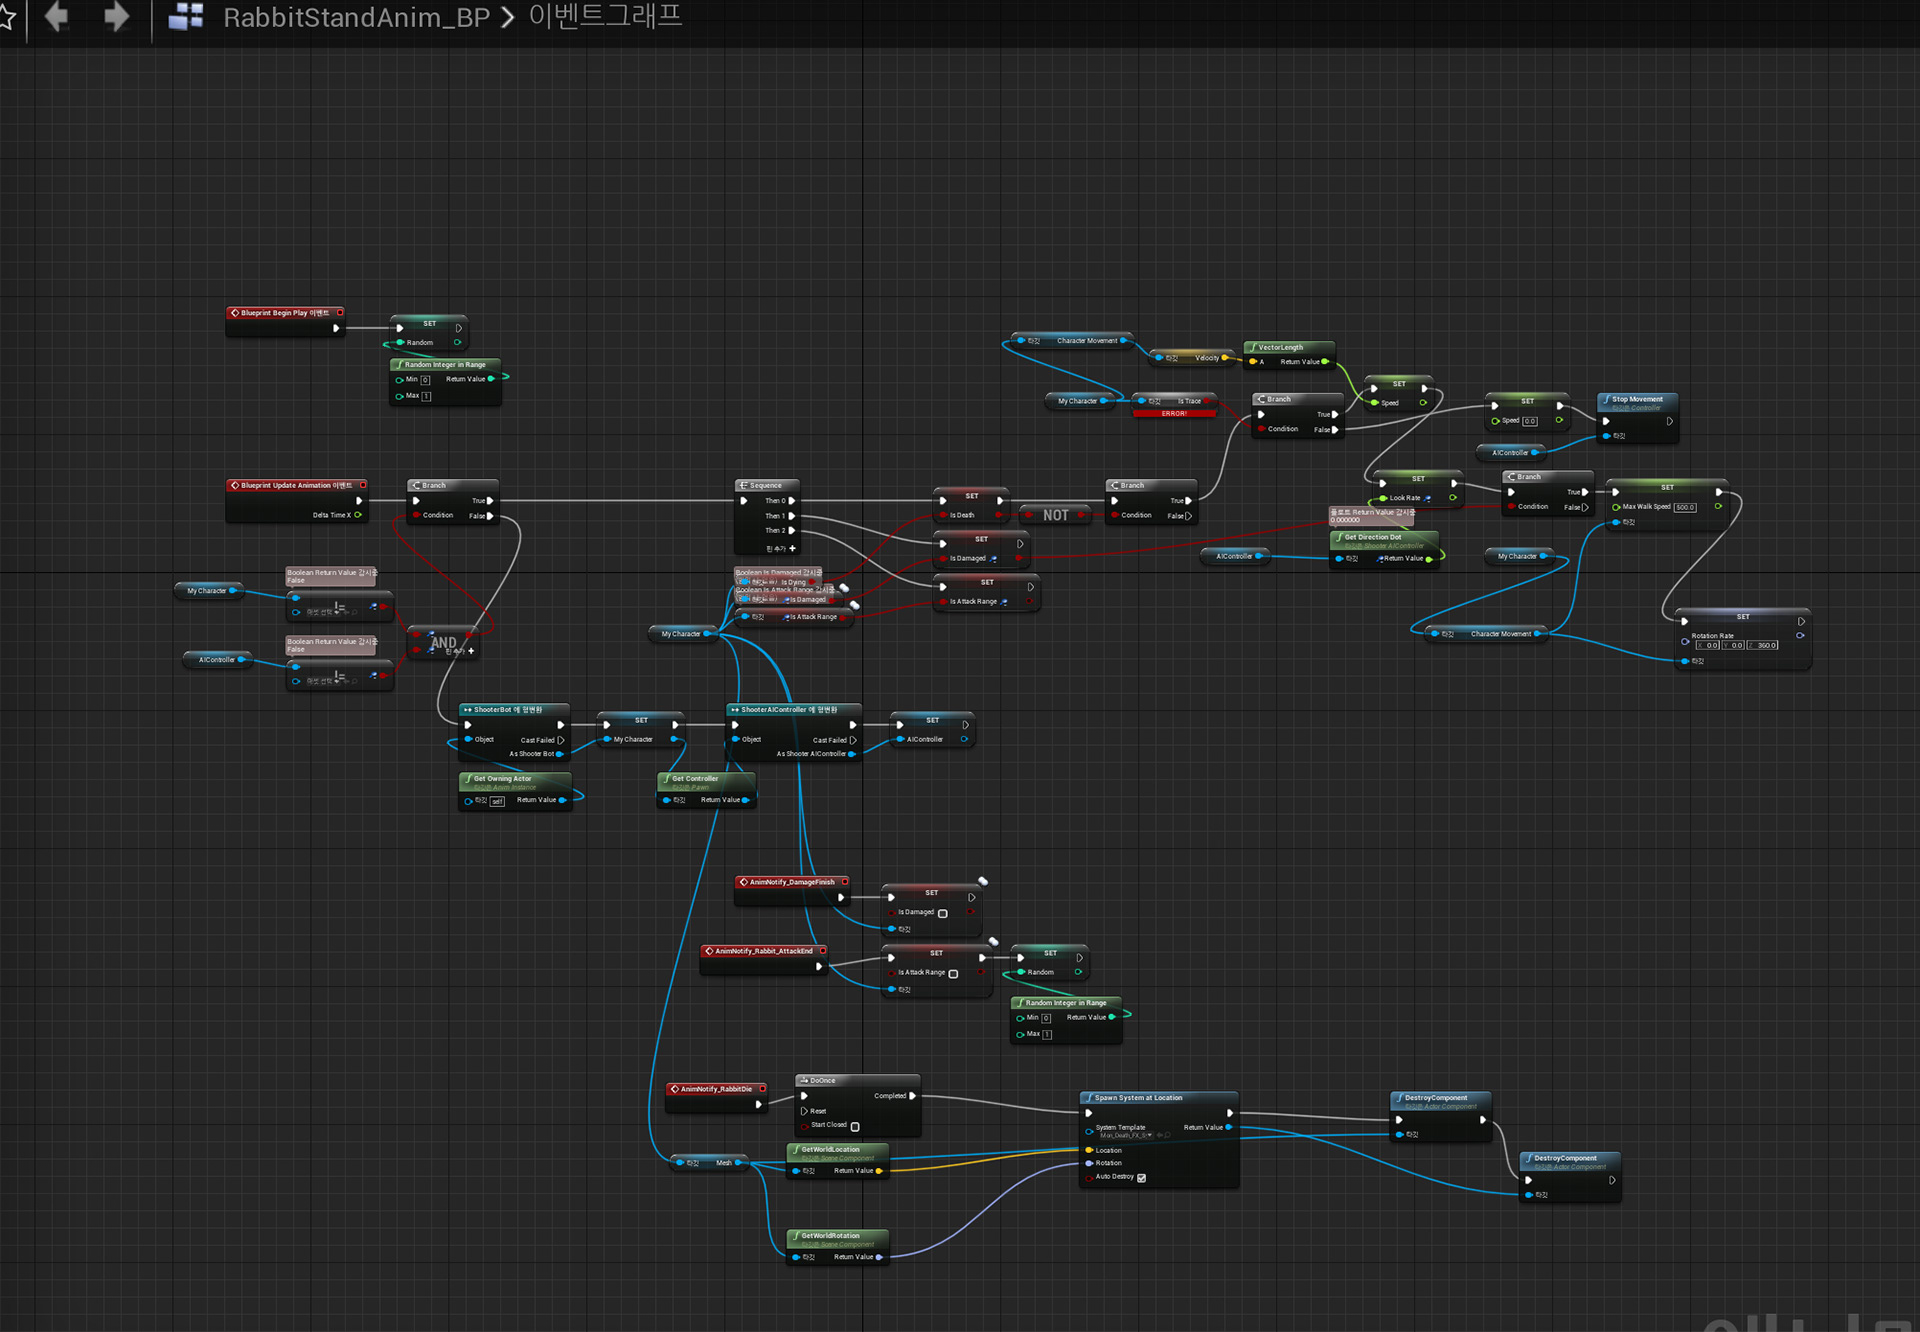This screenshot has height=1332, width=1920.
Task: Go back with the left arrow
Action: 57,17
